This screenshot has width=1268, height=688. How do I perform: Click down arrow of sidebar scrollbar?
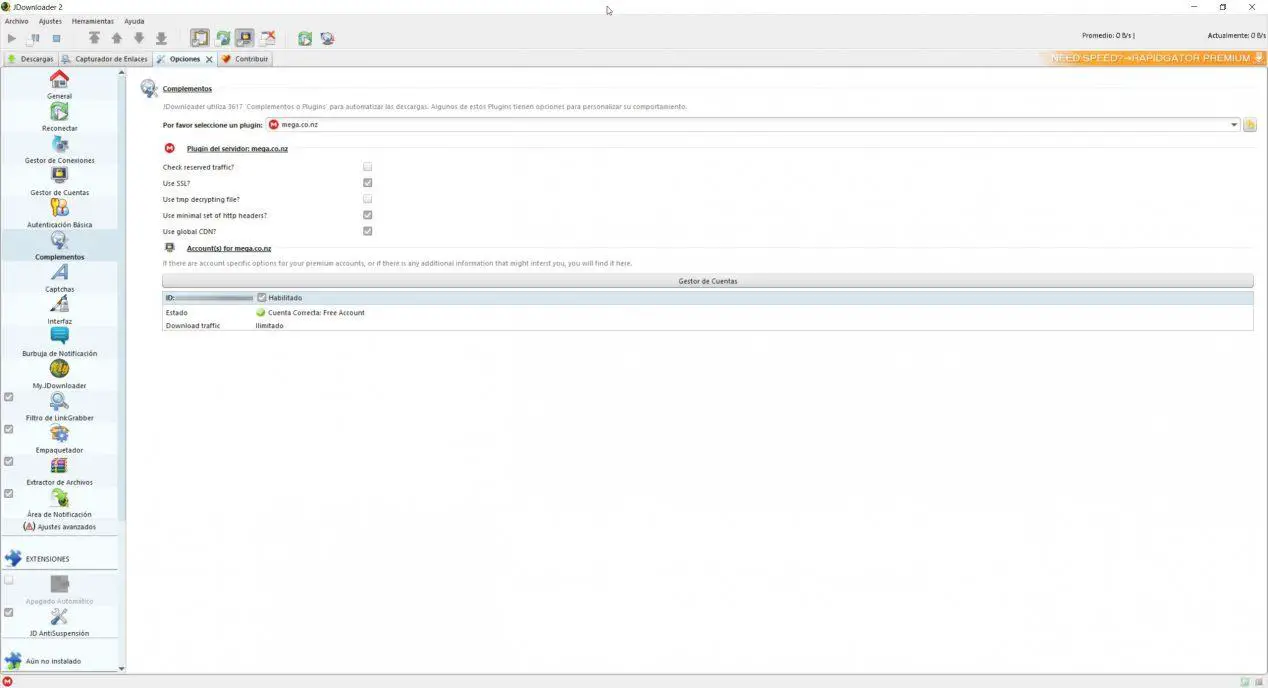[x=122, y=668]
